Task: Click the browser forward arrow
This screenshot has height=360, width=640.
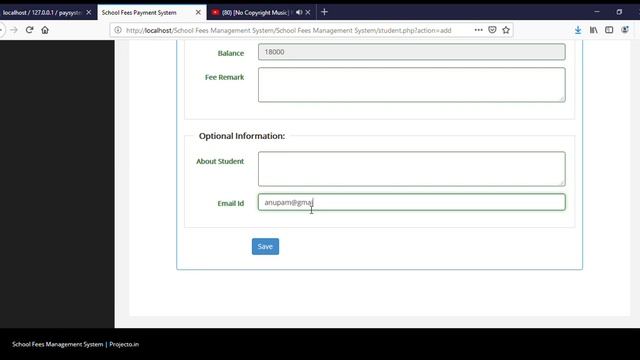Action: pos(14,30)
